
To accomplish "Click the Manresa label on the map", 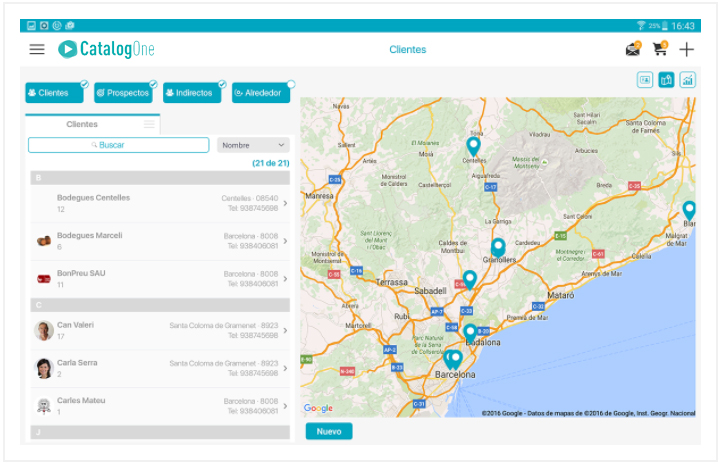I will tap(319, 196).
